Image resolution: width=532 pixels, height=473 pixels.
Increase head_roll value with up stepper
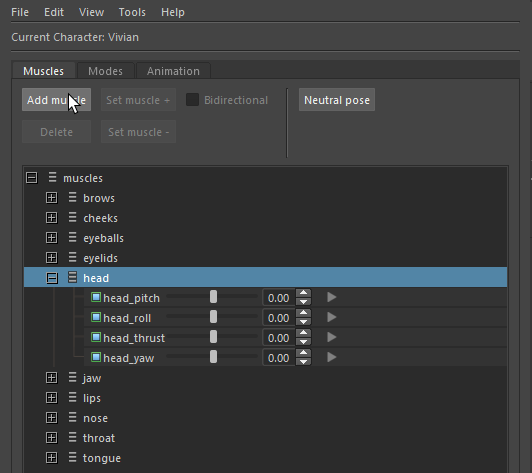[x=303, y=313]
